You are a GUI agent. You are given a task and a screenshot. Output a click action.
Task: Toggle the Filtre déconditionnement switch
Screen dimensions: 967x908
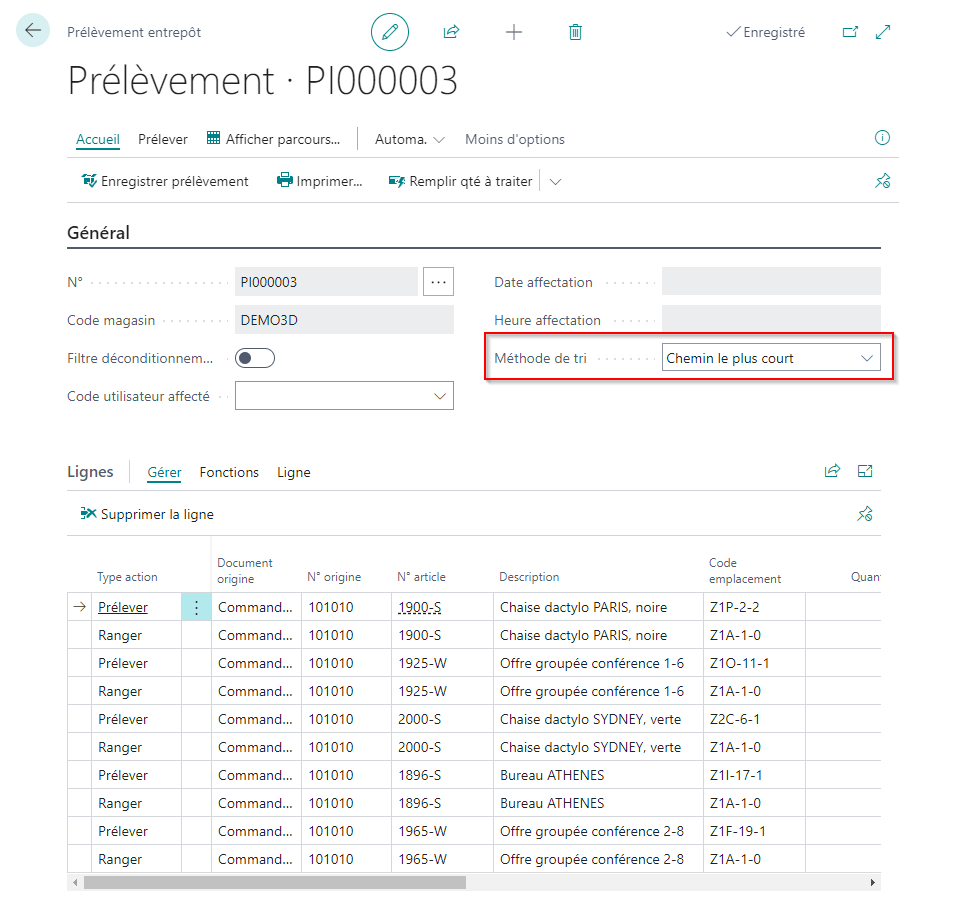coord(255,358)
